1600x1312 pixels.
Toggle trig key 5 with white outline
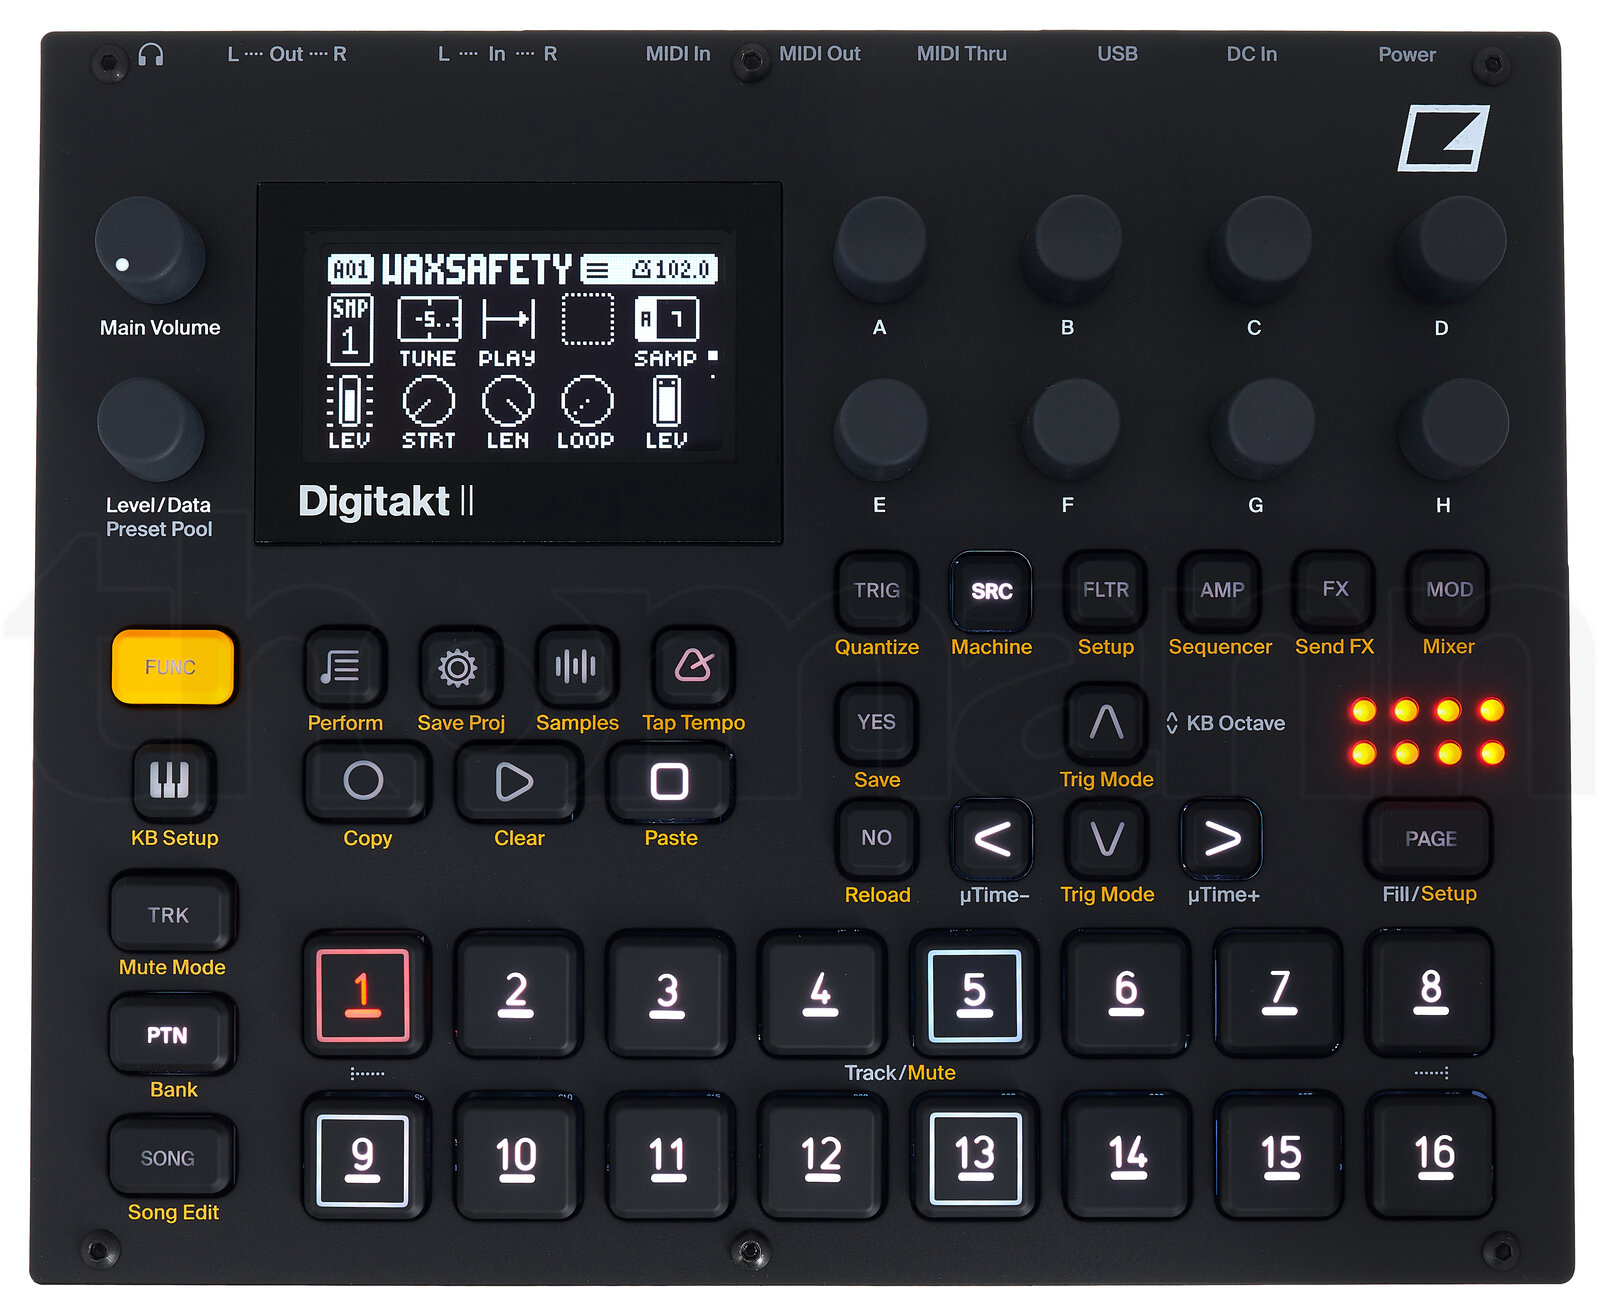click(974, 994)
